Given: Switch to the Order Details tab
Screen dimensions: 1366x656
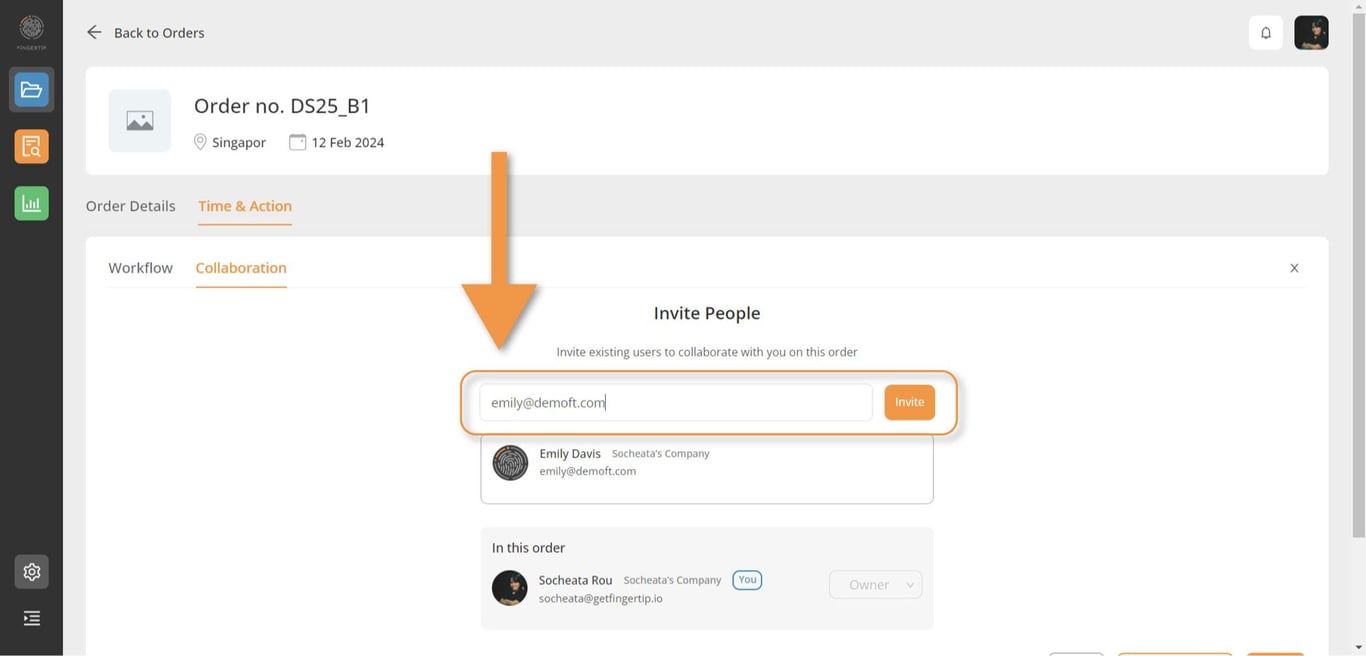Looking at the screenshot, I should pos(130,206).
